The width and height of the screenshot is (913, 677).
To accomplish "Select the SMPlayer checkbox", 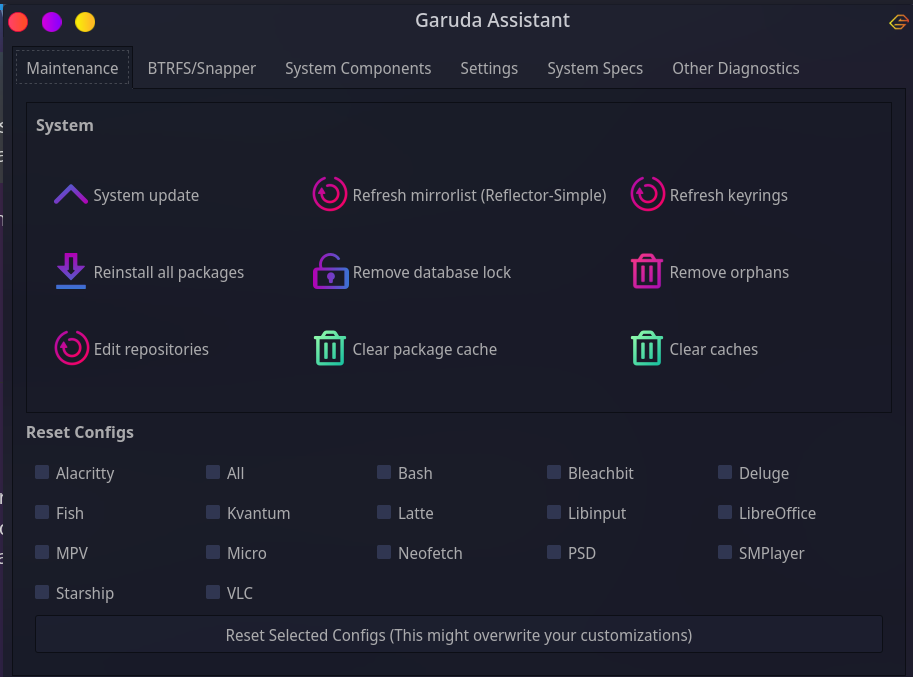I will 725,552.
